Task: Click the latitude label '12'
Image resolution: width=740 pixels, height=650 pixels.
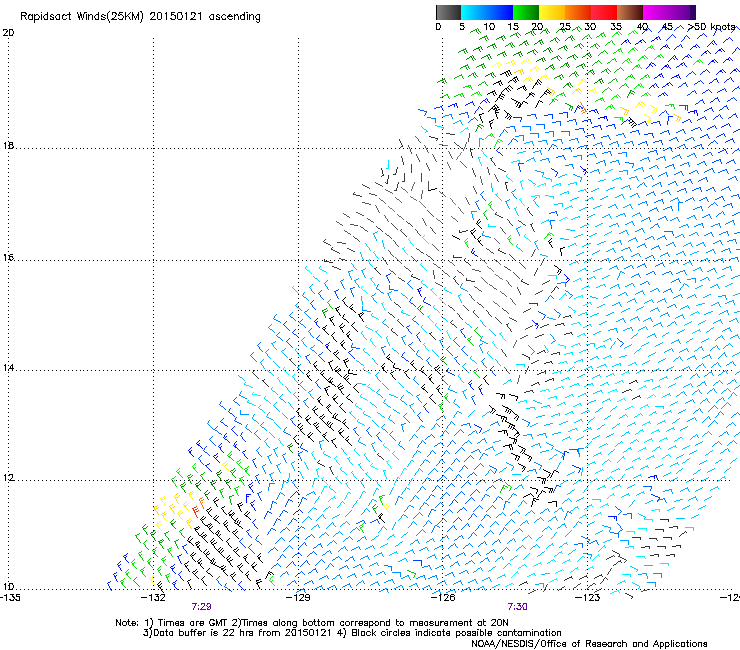Action: point(8,478)
